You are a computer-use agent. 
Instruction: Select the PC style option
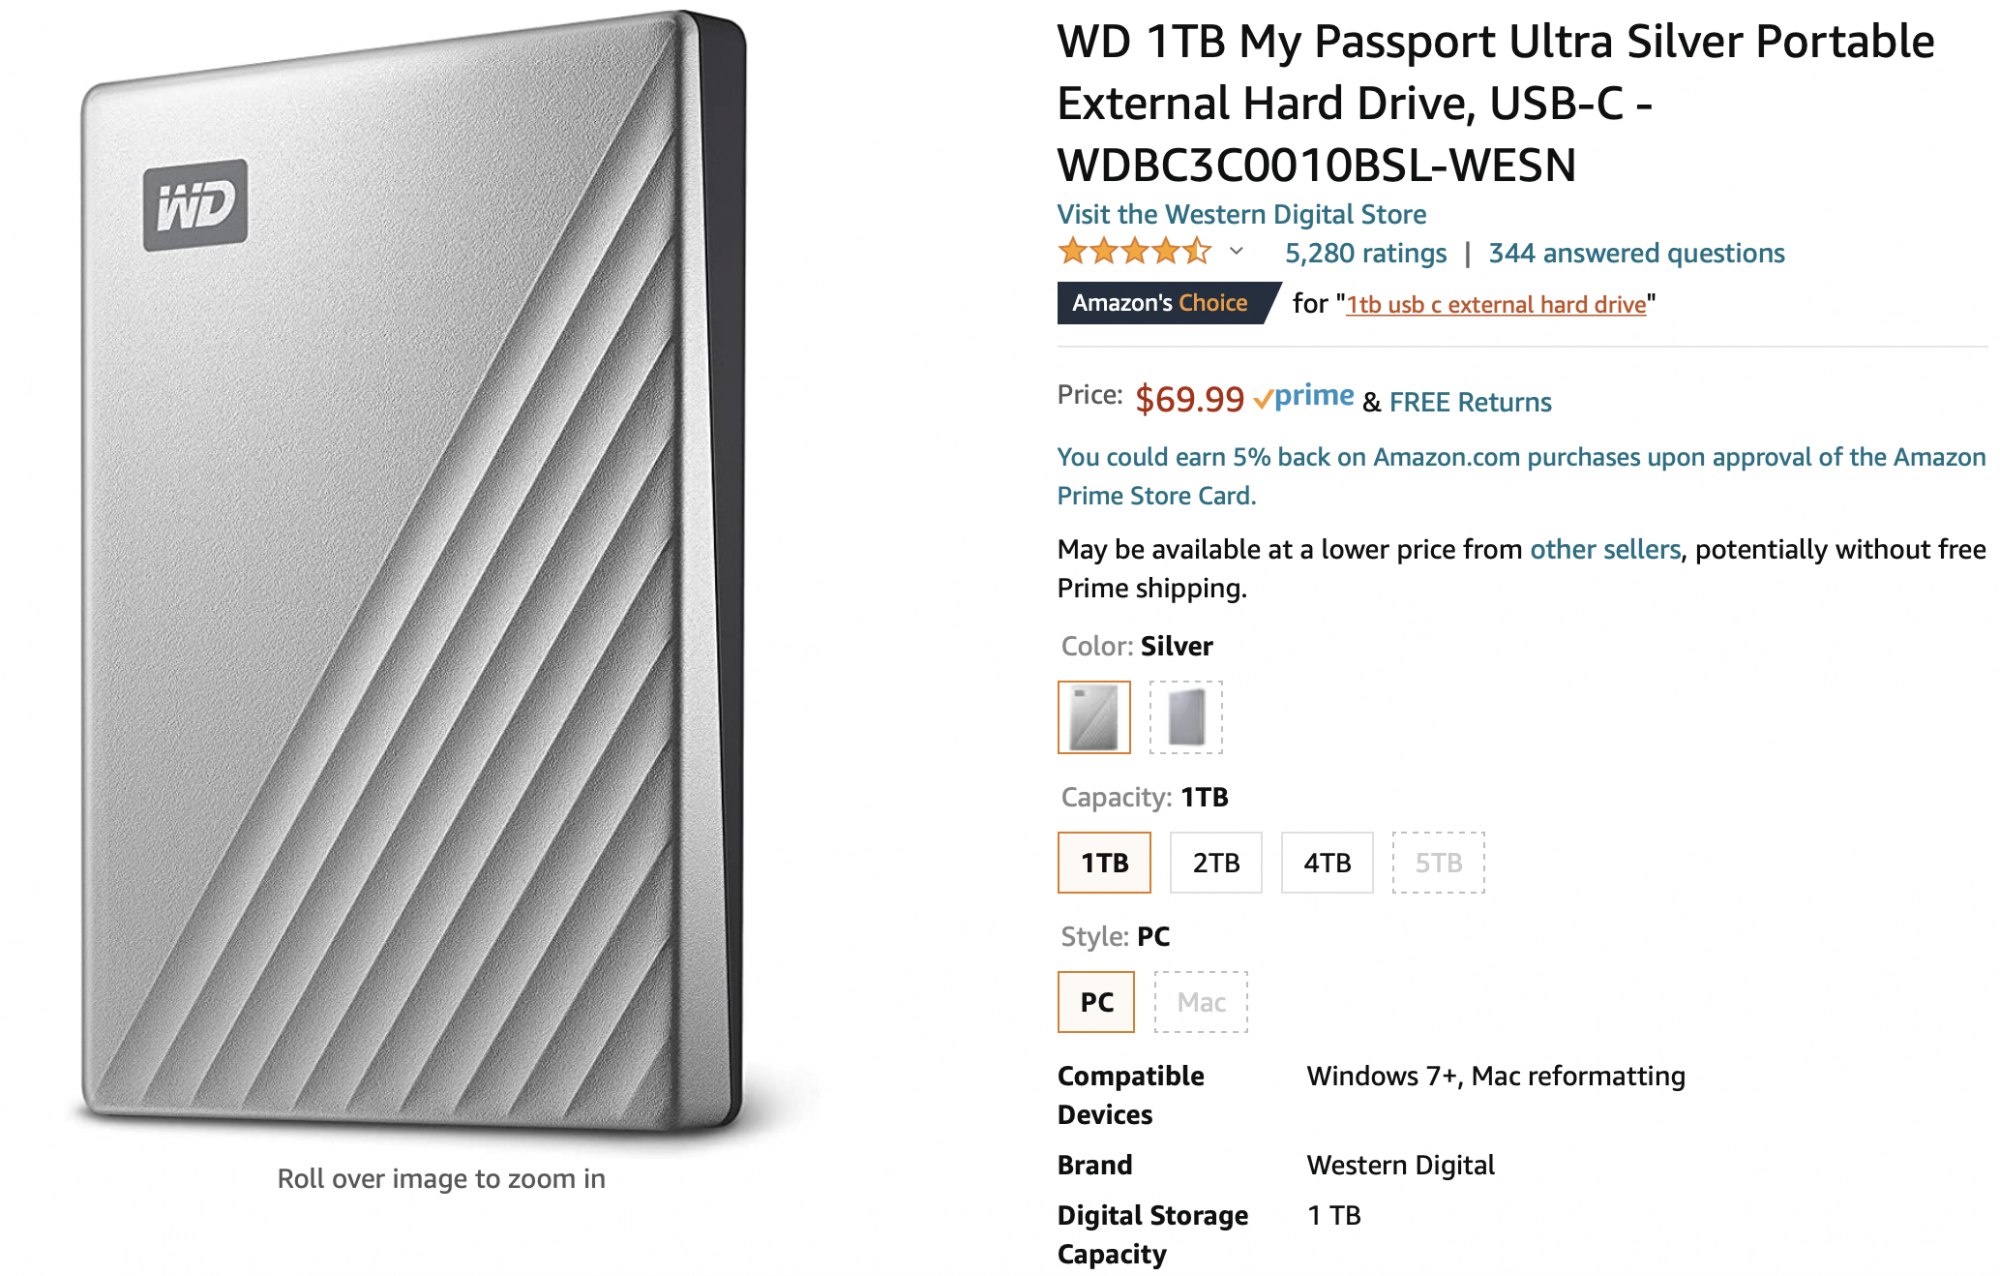click(x=1096, y=1002)
